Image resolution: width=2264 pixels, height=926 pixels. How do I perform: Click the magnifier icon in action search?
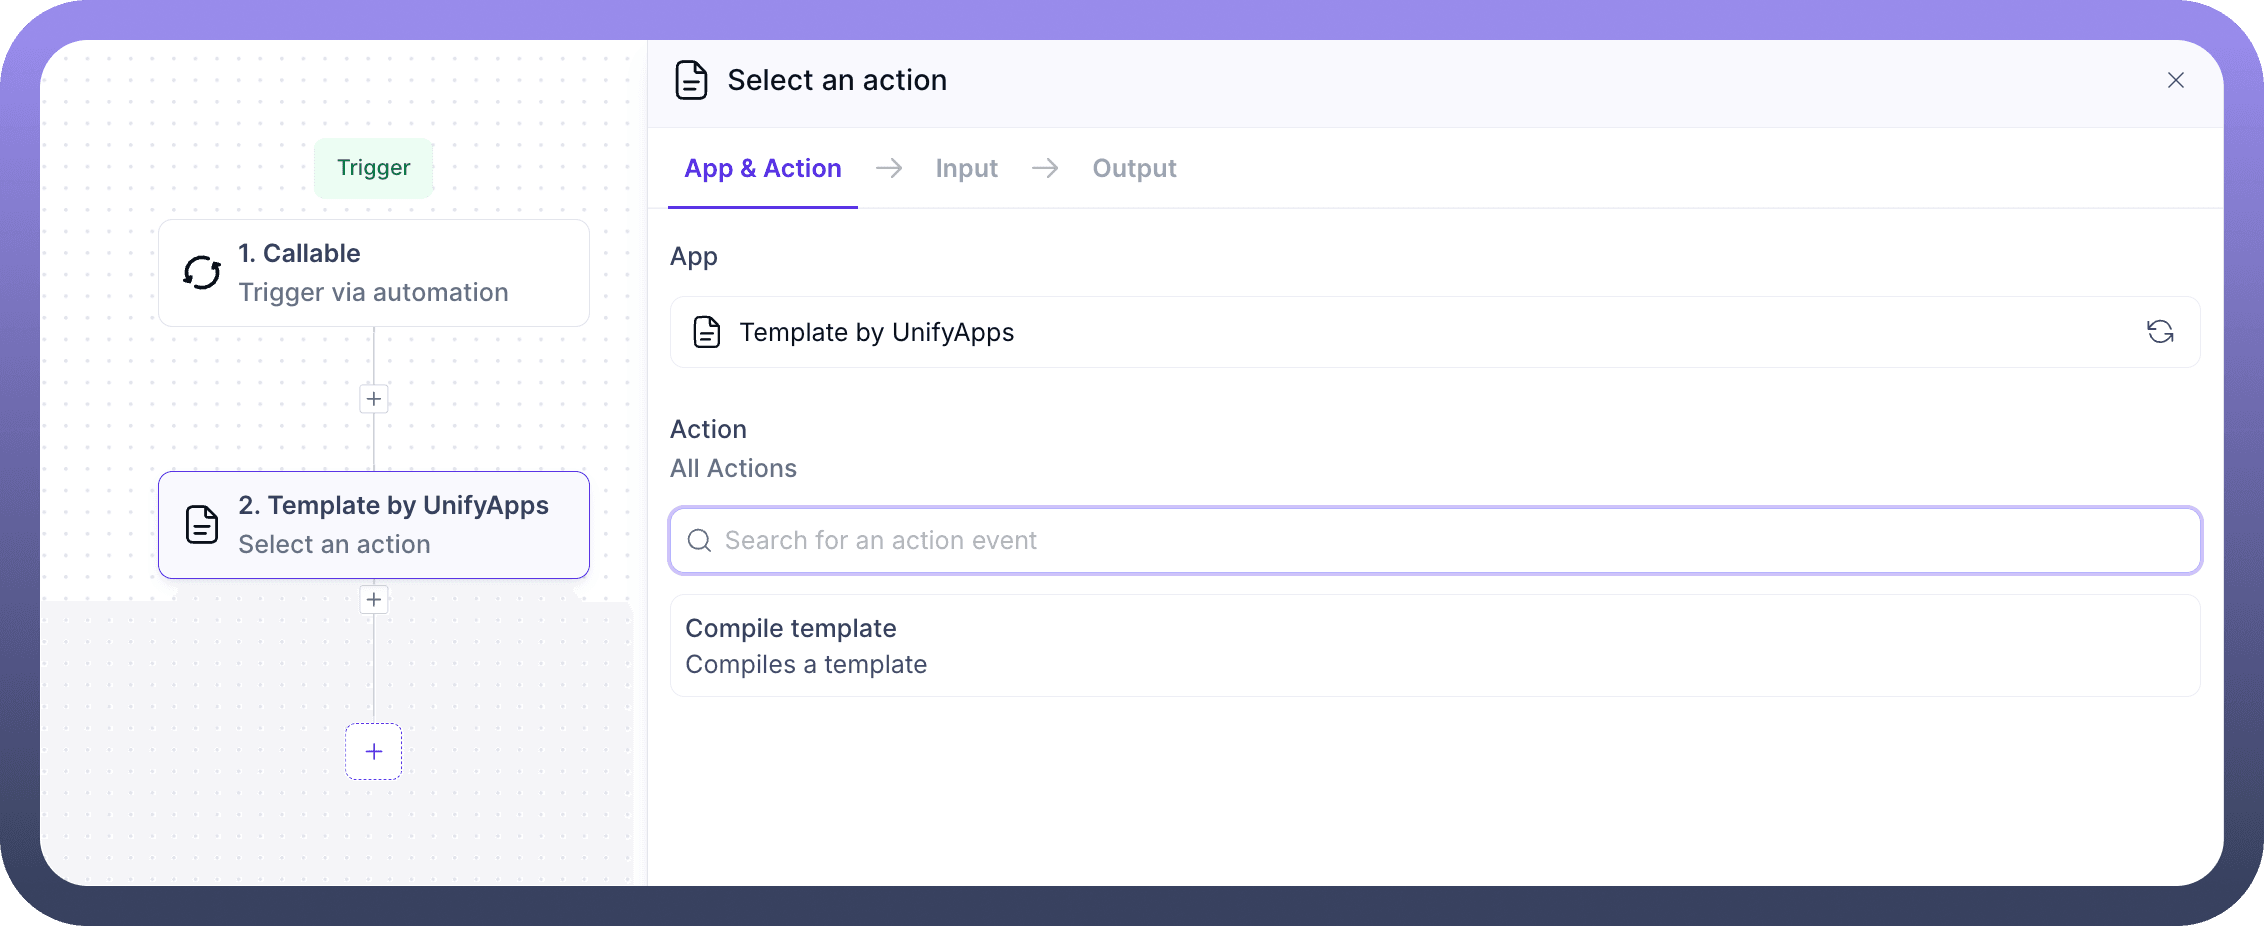point(700,541)
